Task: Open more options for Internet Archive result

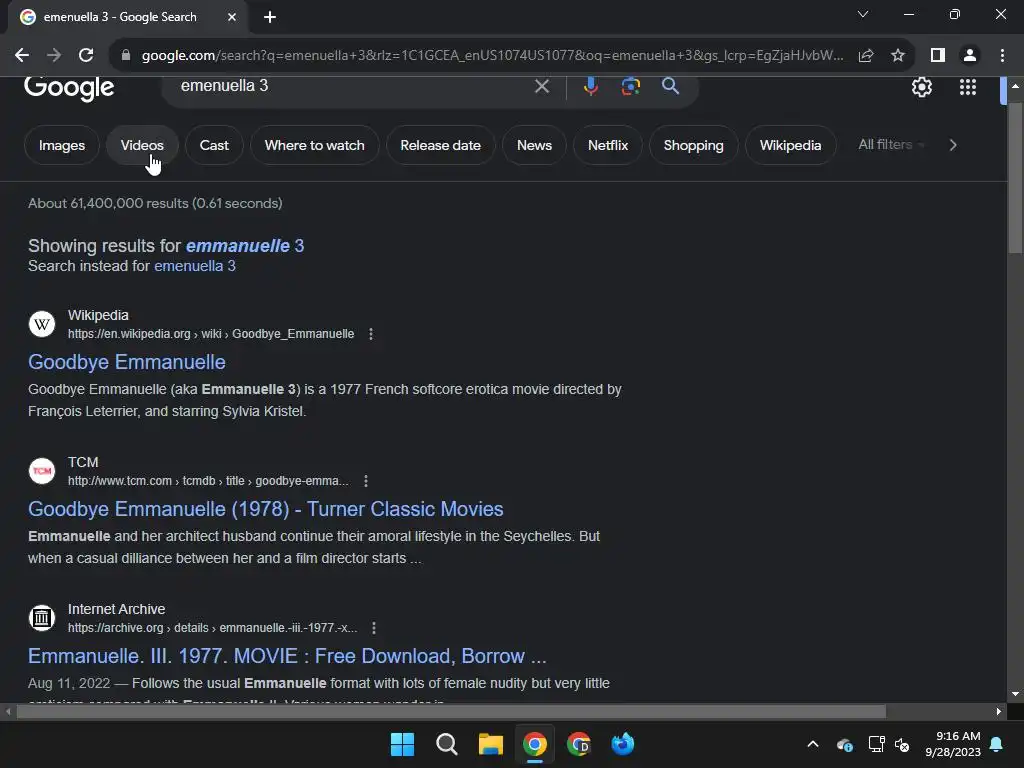Action: (x=374, y=628)
